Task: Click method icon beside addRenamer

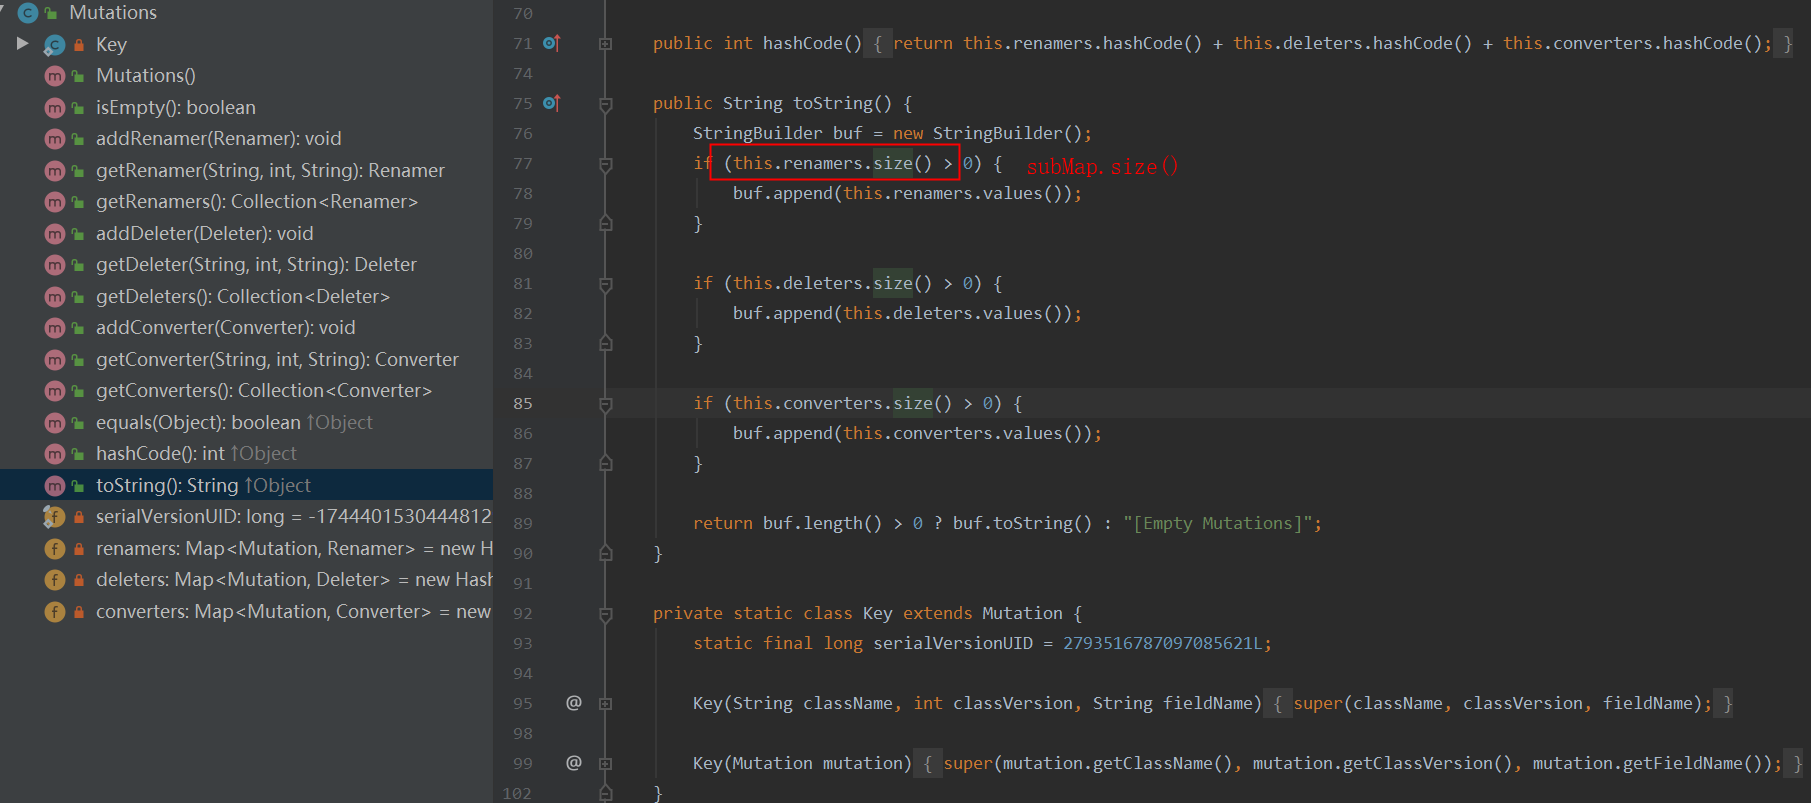Action: click(55, 139)
